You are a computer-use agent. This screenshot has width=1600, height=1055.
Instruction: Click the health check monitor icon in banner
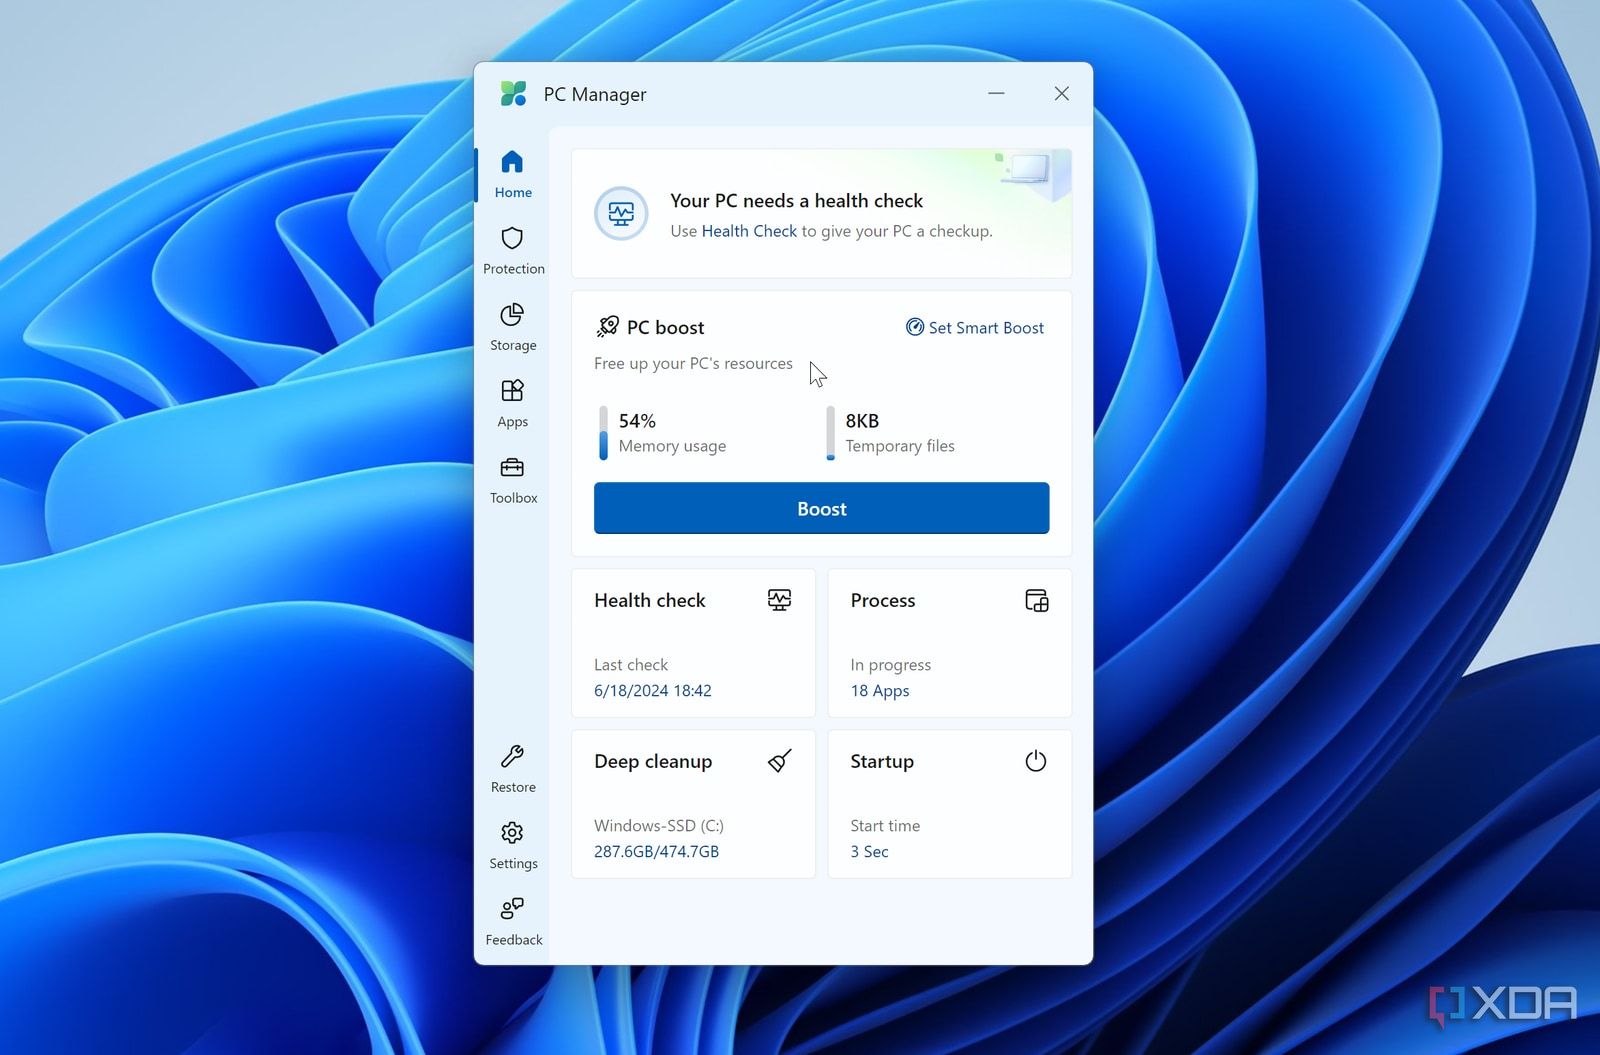click(x=621, y=213)
